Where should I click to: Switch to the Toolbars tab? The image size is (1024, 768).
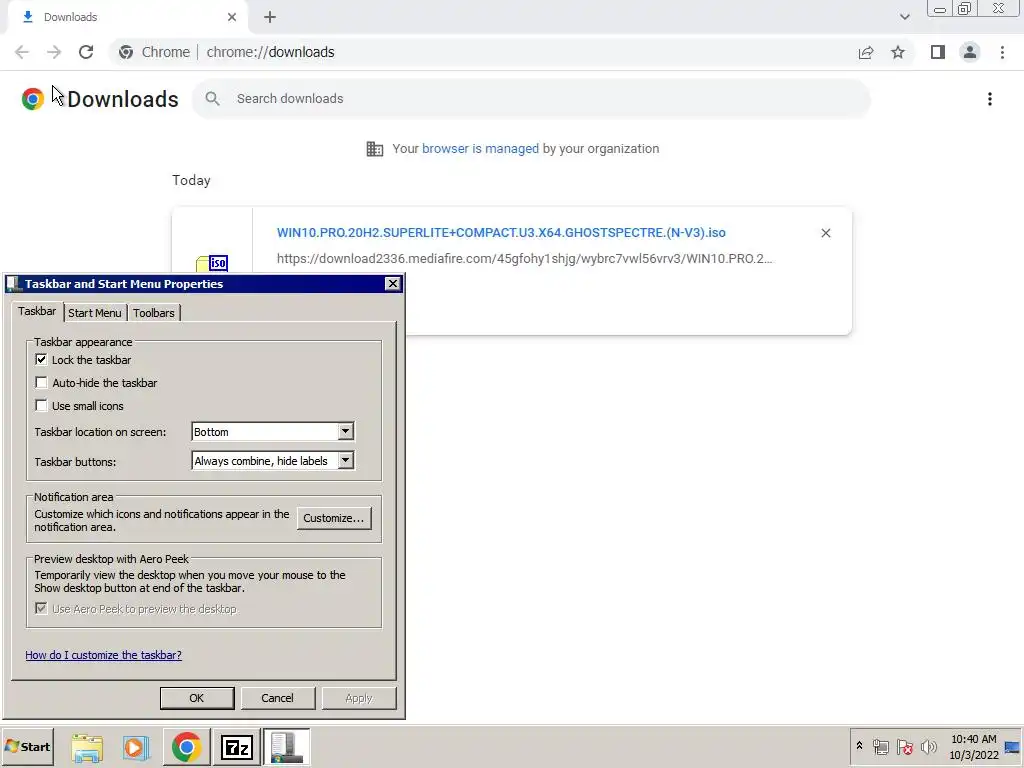pos(154,313)
